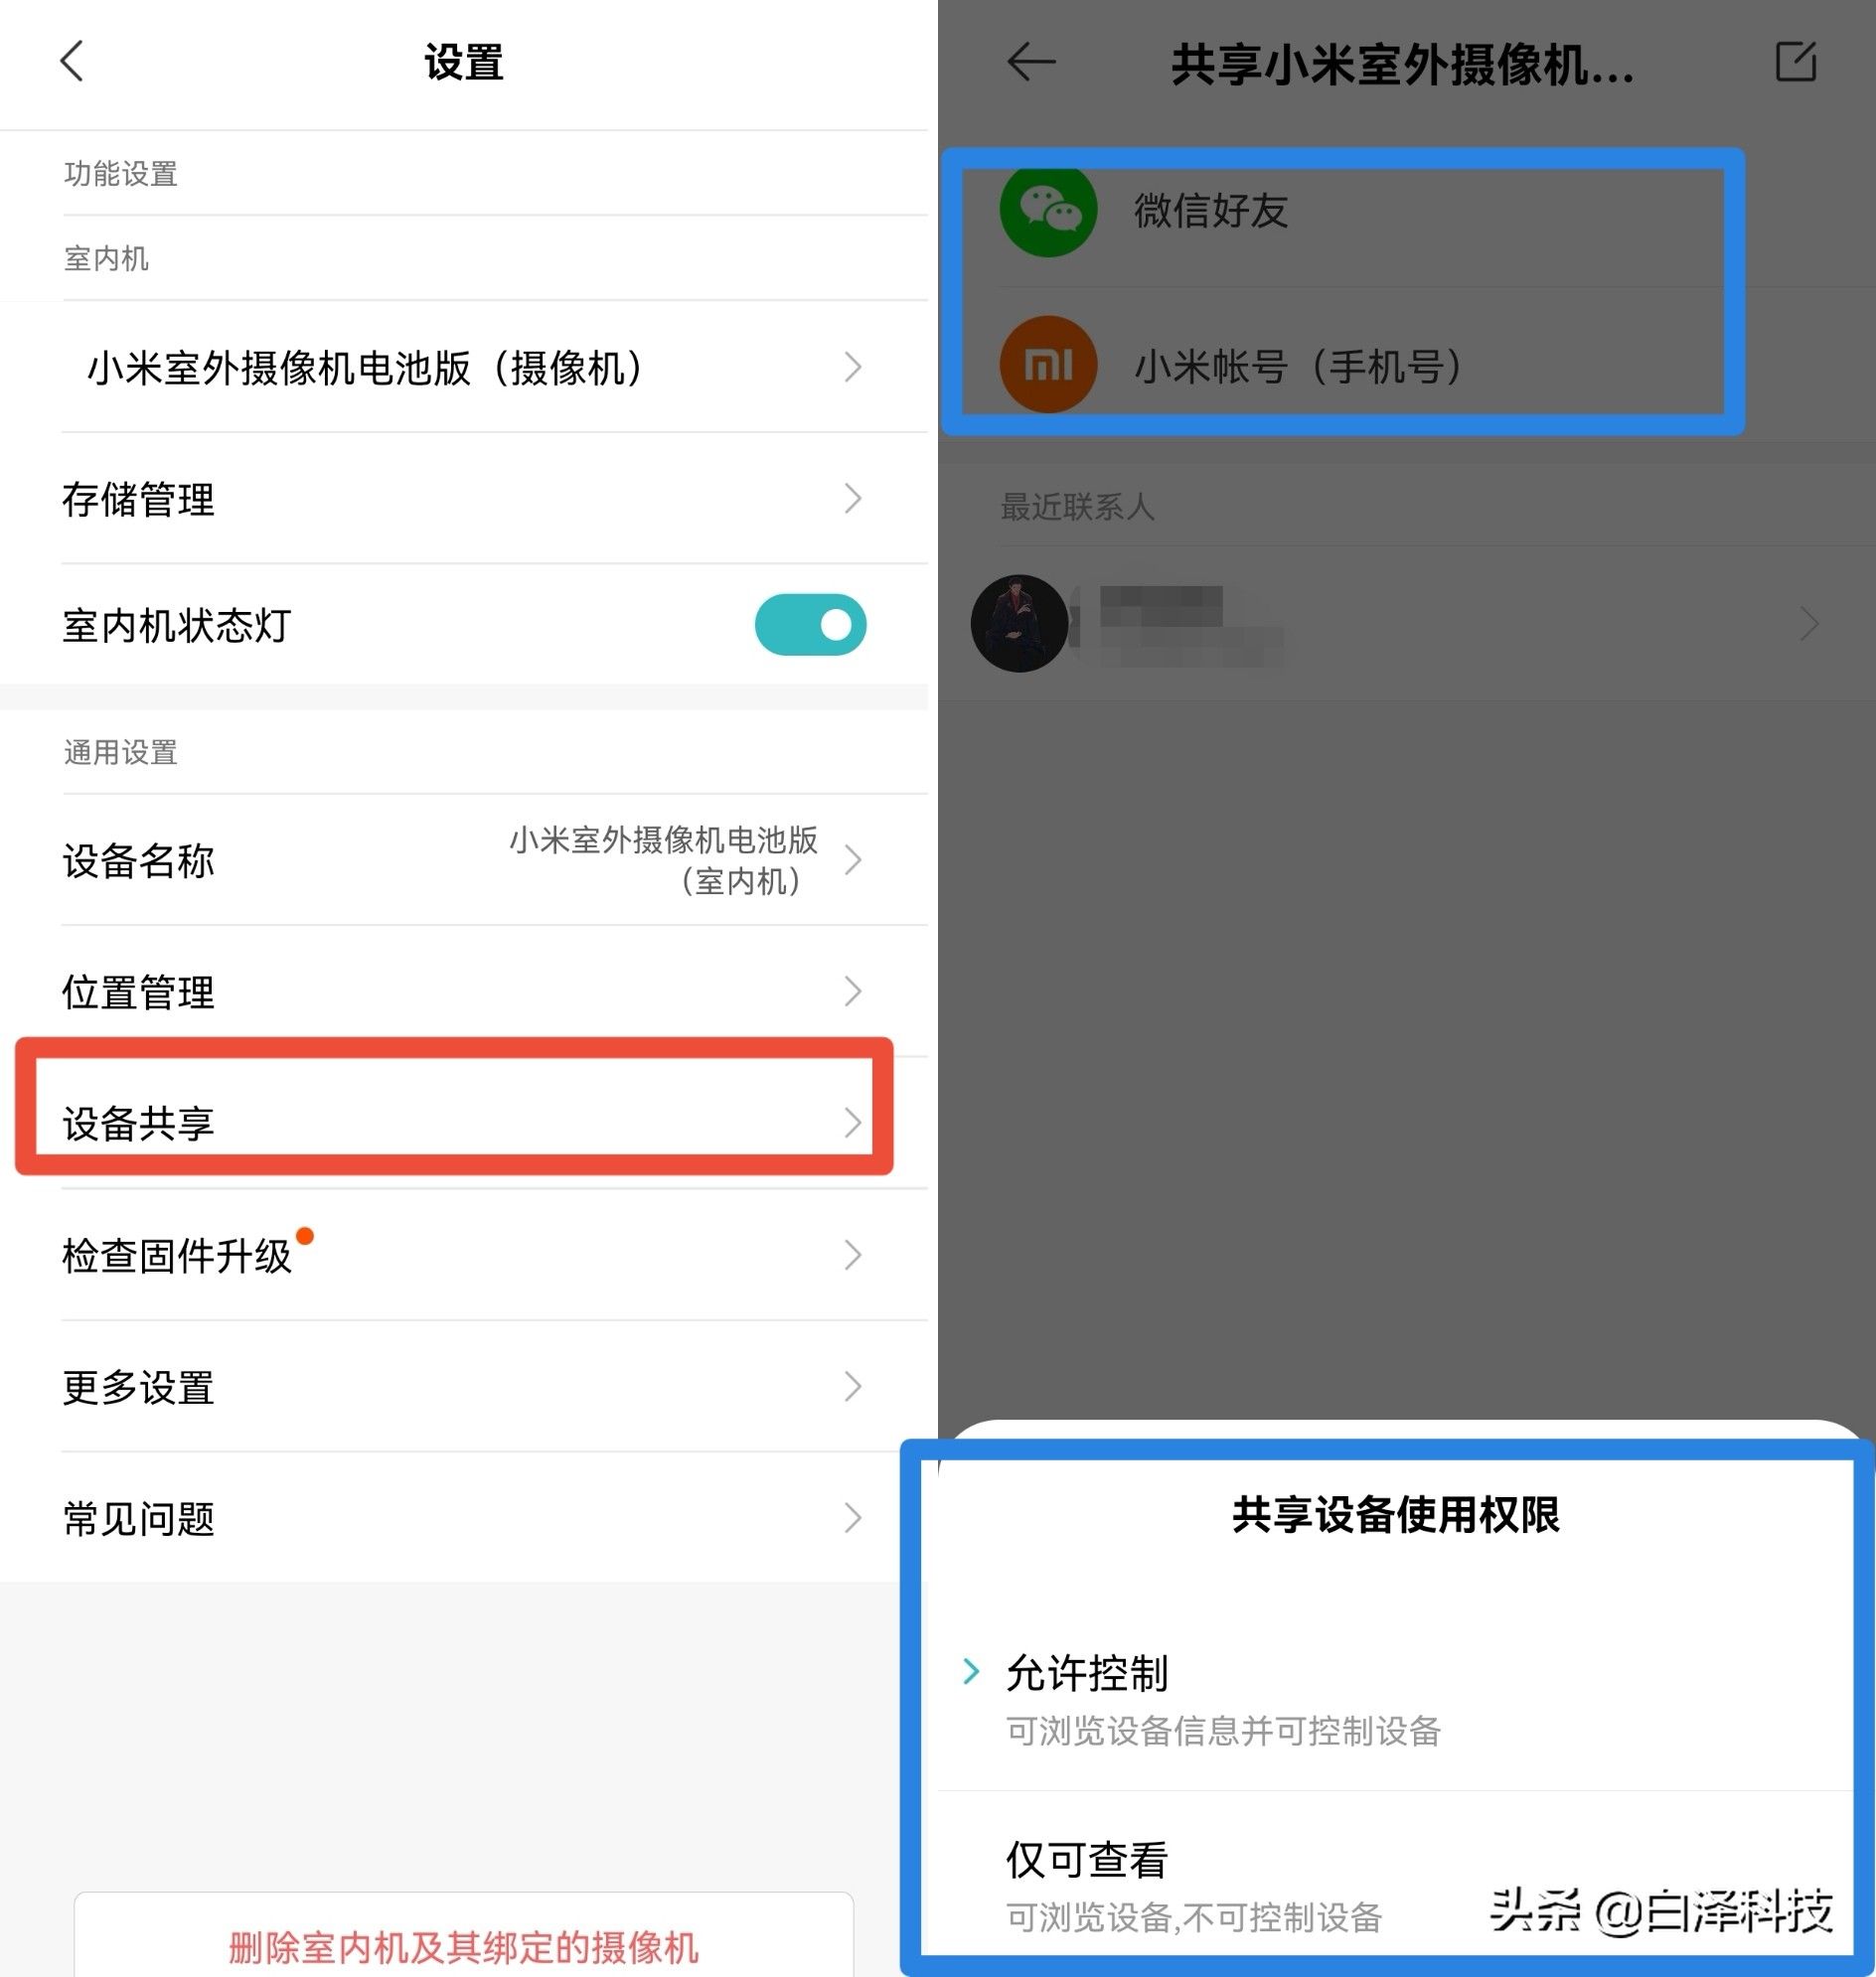This screenshot has height=1977, width=1876.
Task: Tap the recent contact avatar
Action: click(x=1019, y=624)
